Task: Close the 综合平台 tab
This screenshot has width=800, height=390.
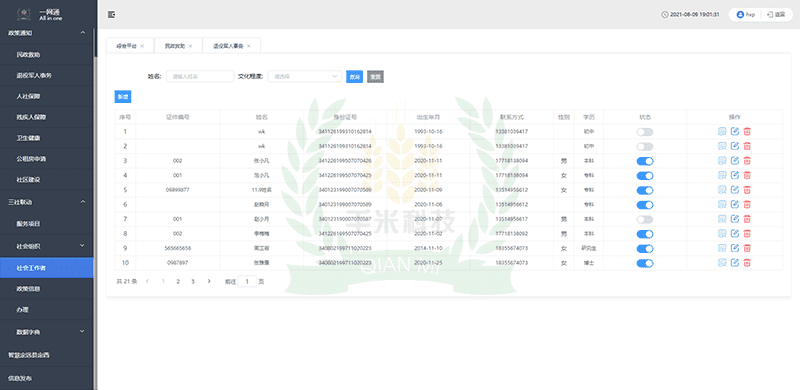Action: (x=142, y=46)
